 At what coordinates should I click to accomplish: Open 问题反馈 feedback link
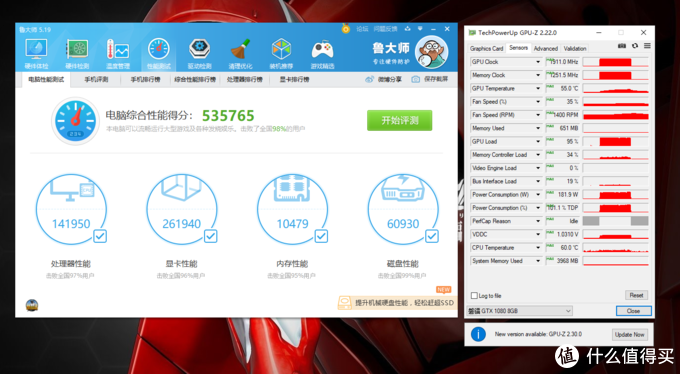[385, 29]
